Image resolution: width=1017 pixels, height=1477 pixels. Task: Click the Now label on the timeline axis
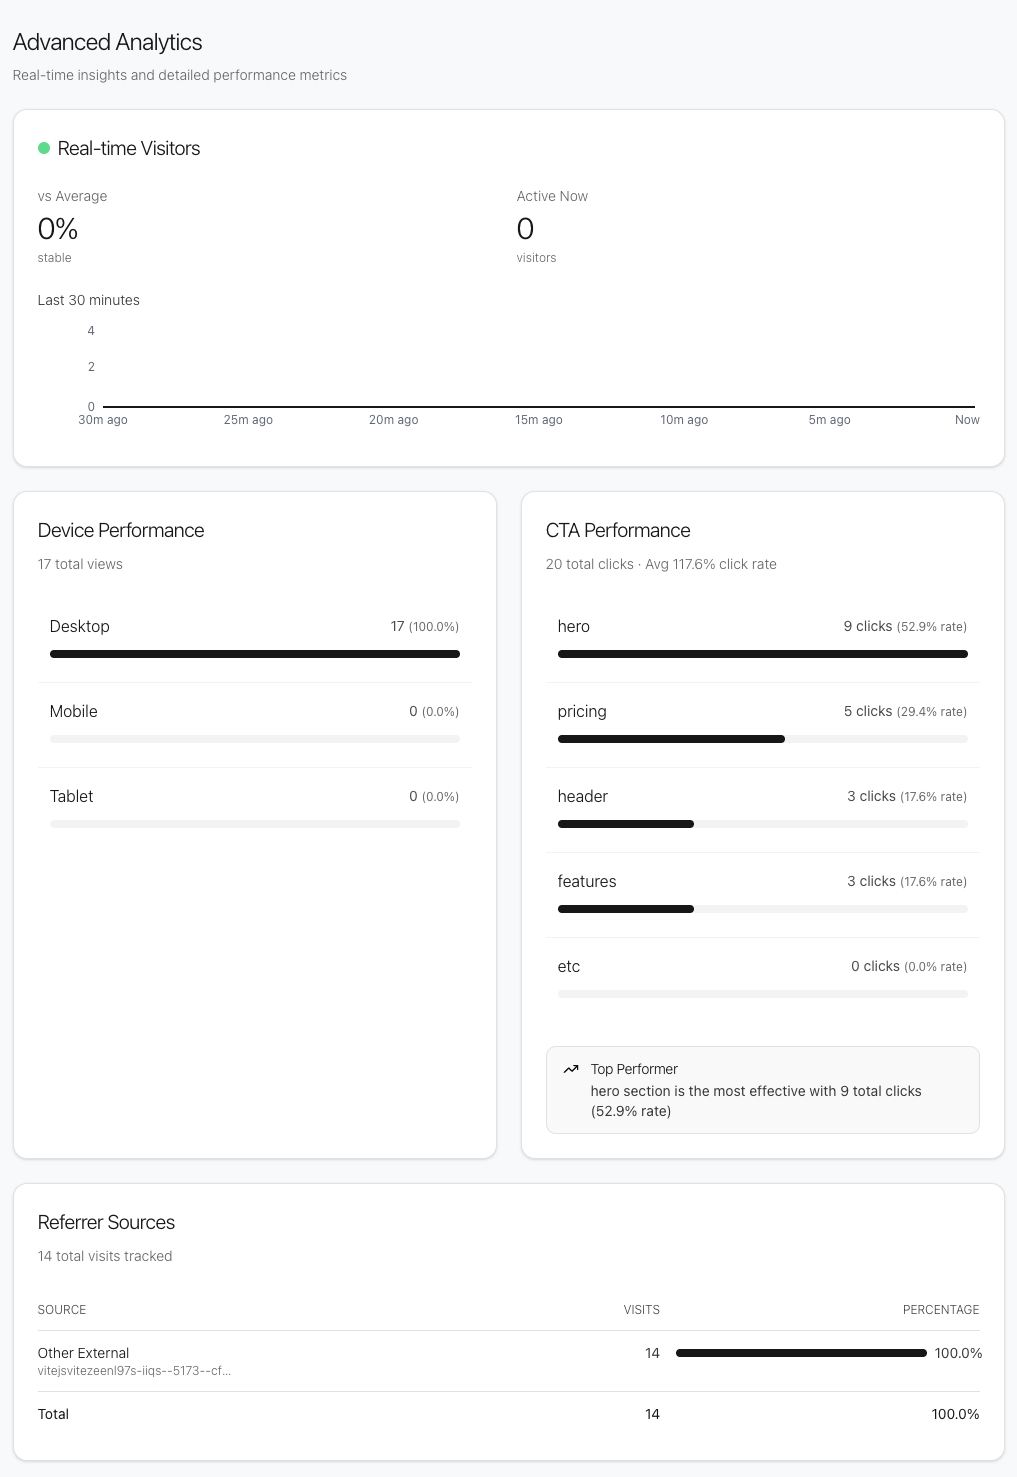point(967,420)
